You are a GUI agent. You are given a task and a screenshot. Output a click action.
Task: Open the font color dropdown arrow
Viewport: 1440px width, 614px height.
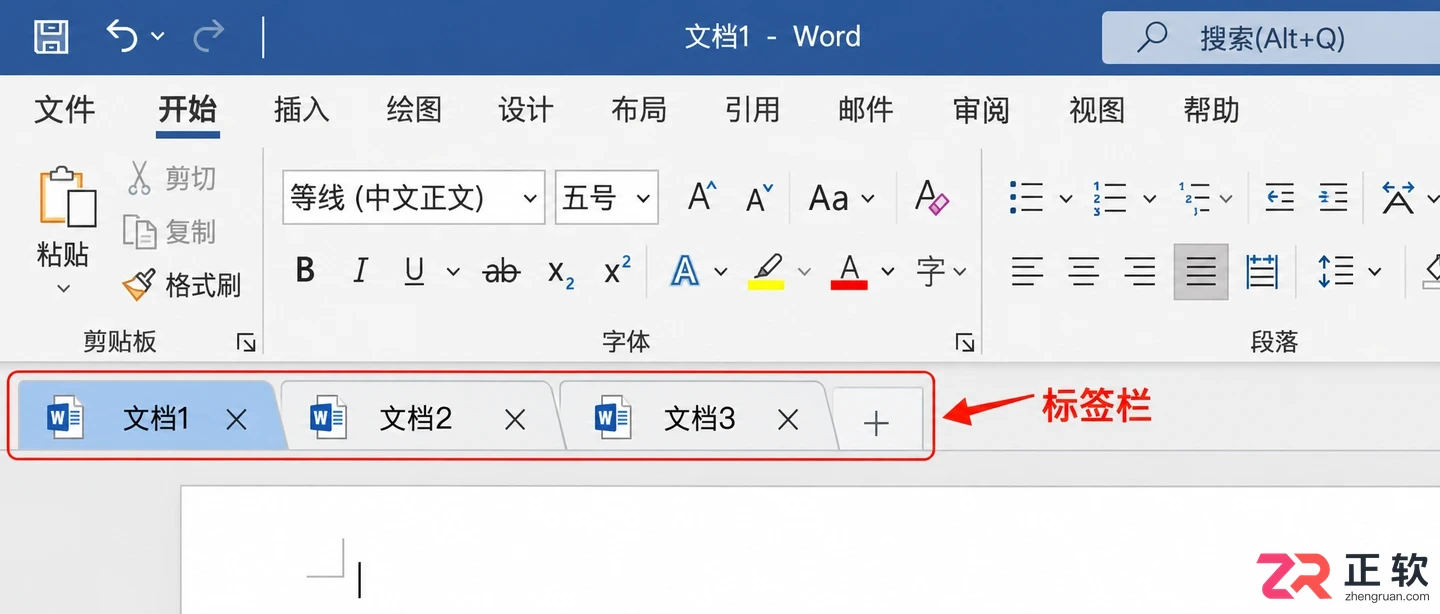point(888,271)
